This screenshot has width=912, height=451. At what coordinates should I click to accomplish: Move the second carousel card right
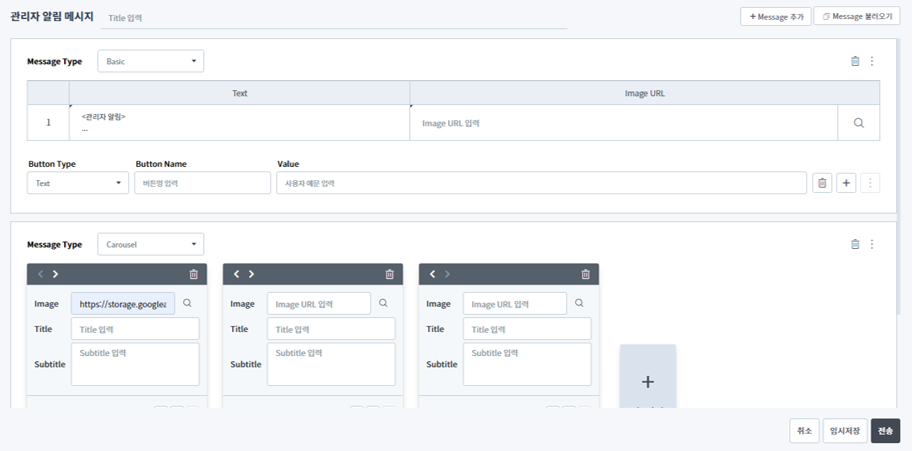pos(251,274)
